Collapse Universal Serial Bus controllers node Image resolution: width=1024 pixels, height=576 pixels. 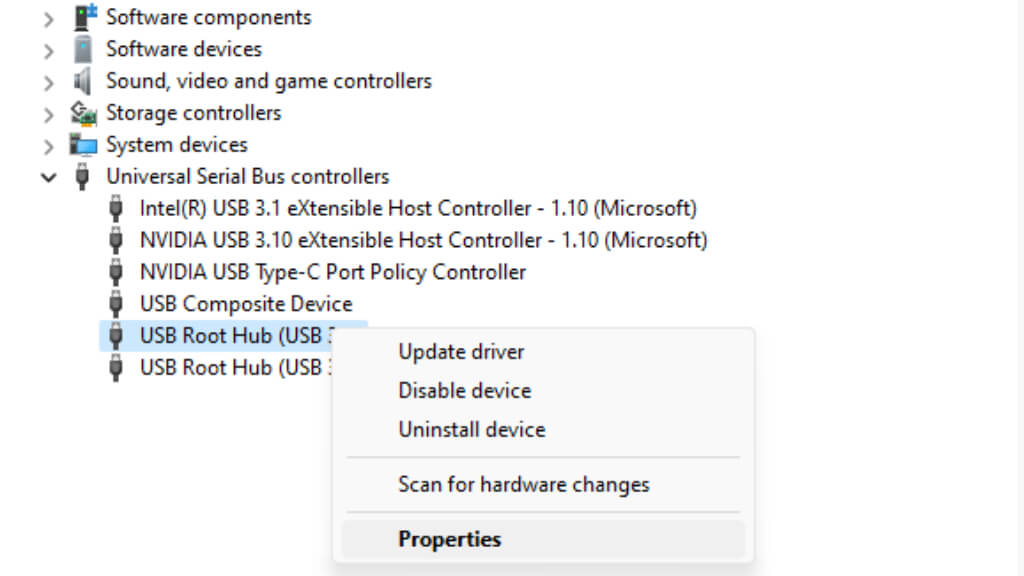click(48, 177)
